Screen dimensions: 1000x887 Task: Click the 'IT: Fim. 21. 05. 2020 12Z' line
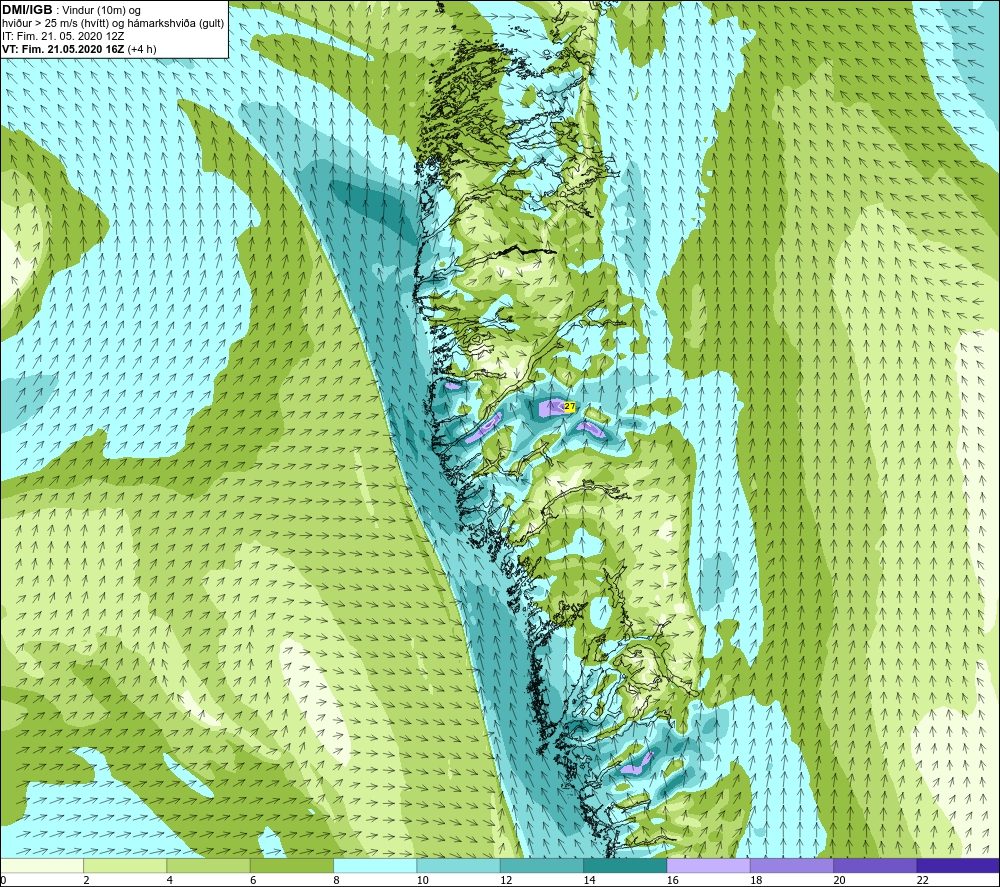pos(63,36)
